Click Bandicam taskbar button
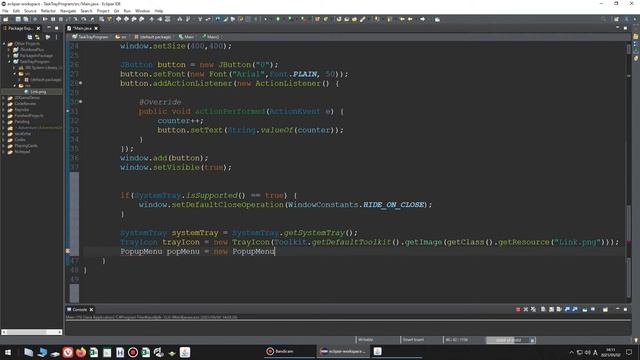The height and width of the screenshot is (360, 640). (289, 351)
